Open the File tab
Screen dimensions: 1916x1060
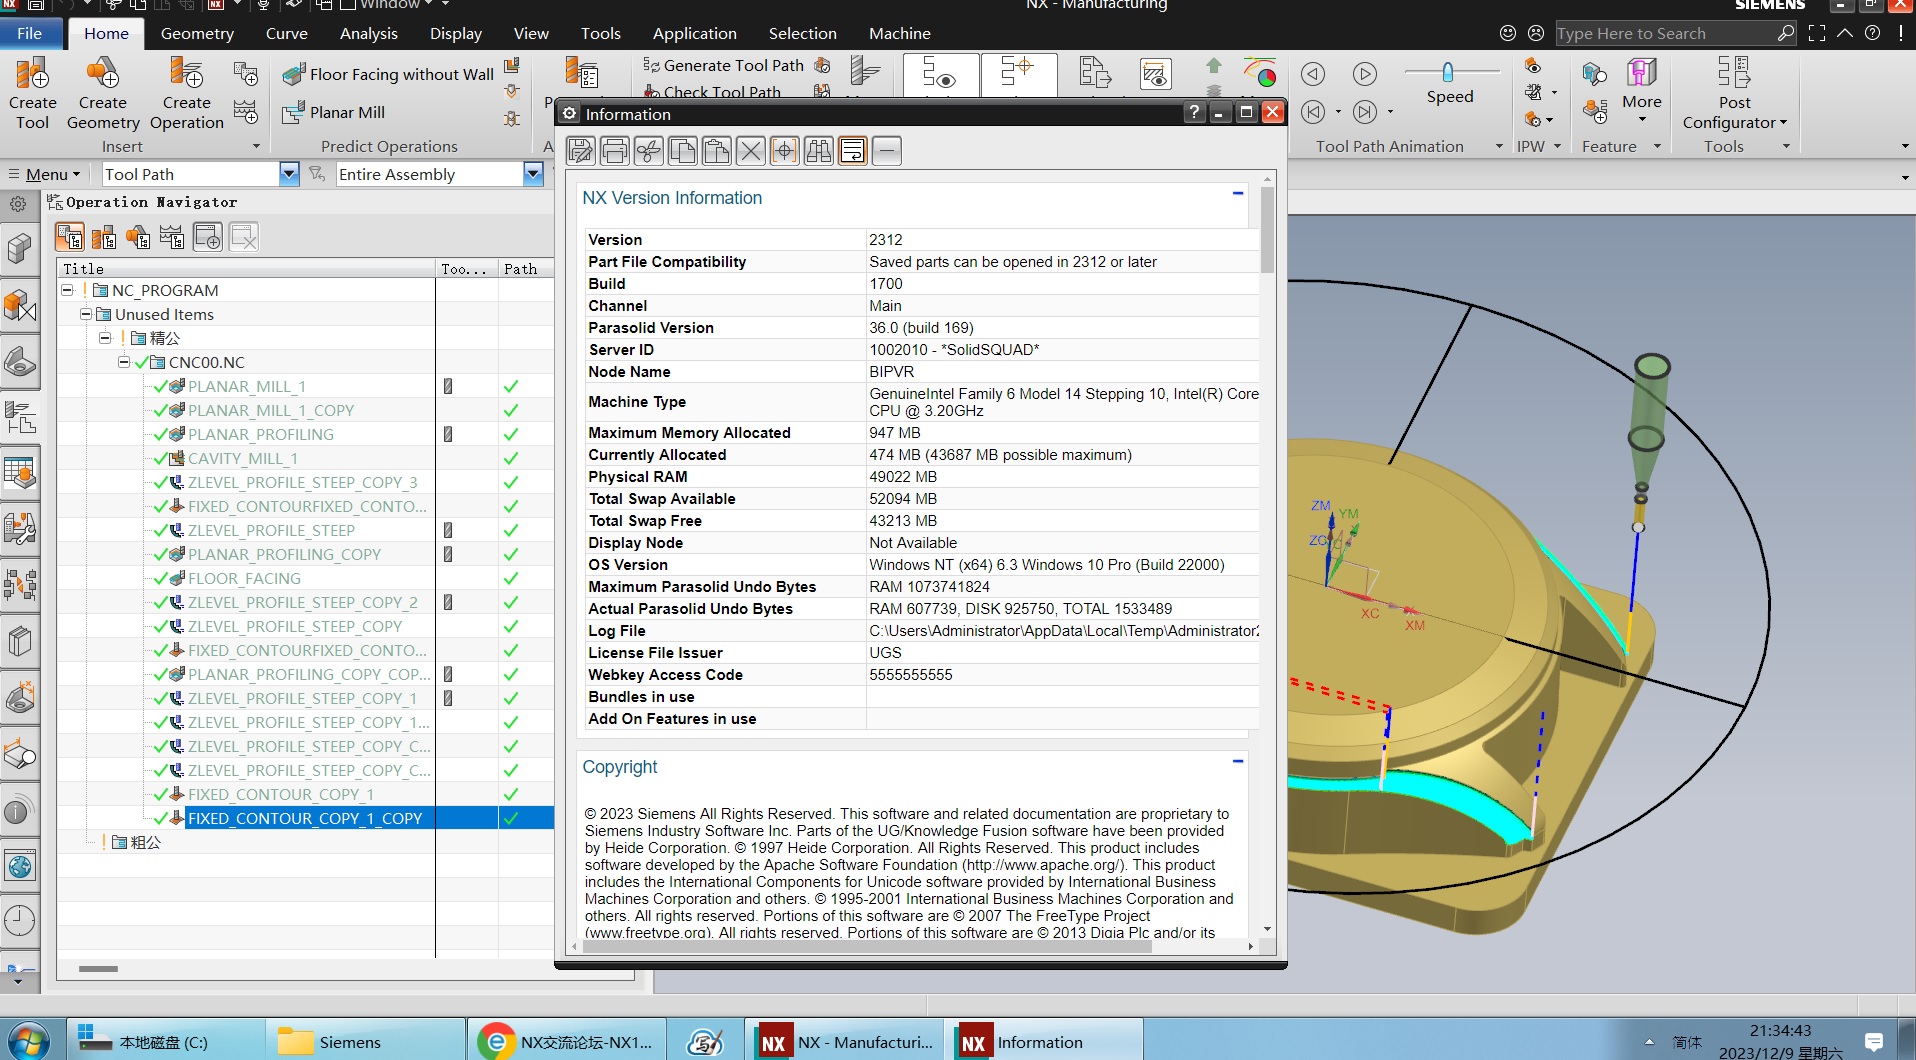tap(30, 33)
